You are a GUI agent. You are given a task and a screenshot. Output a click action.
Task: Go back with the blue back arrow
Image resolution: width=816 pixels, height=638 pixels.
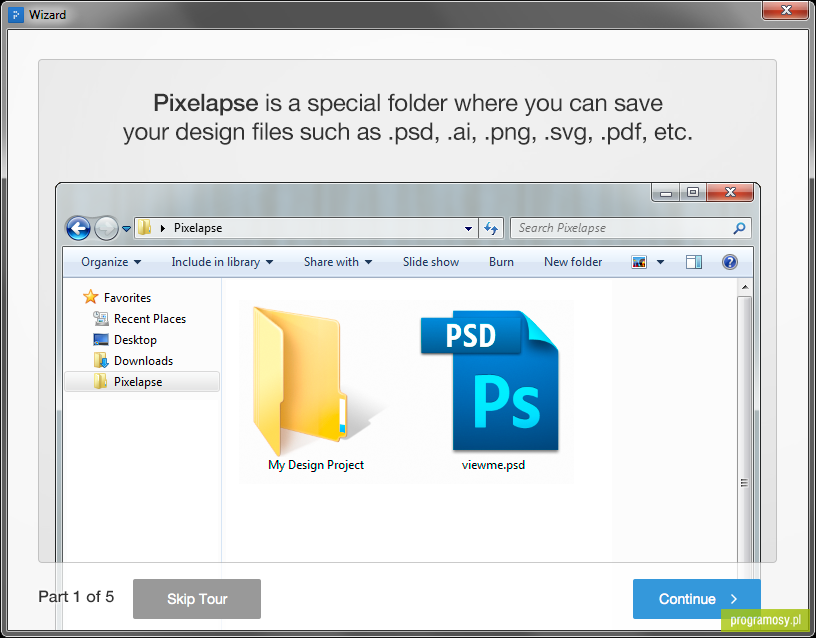[79, 228]
